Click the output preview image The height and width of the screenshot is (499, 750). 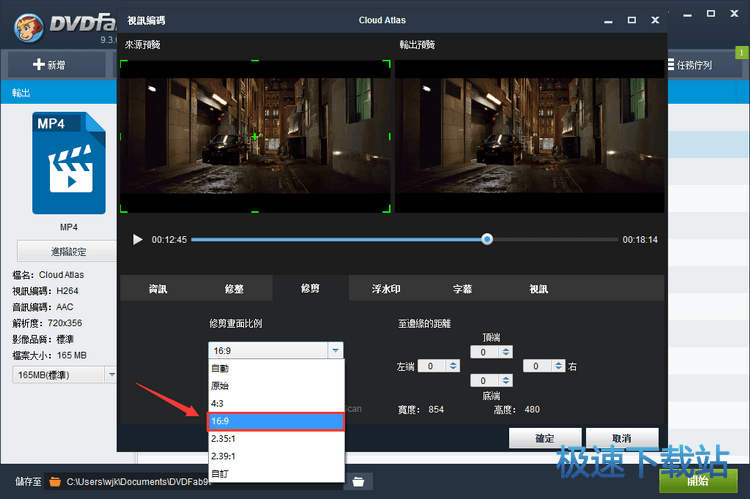tap(529, 136)
